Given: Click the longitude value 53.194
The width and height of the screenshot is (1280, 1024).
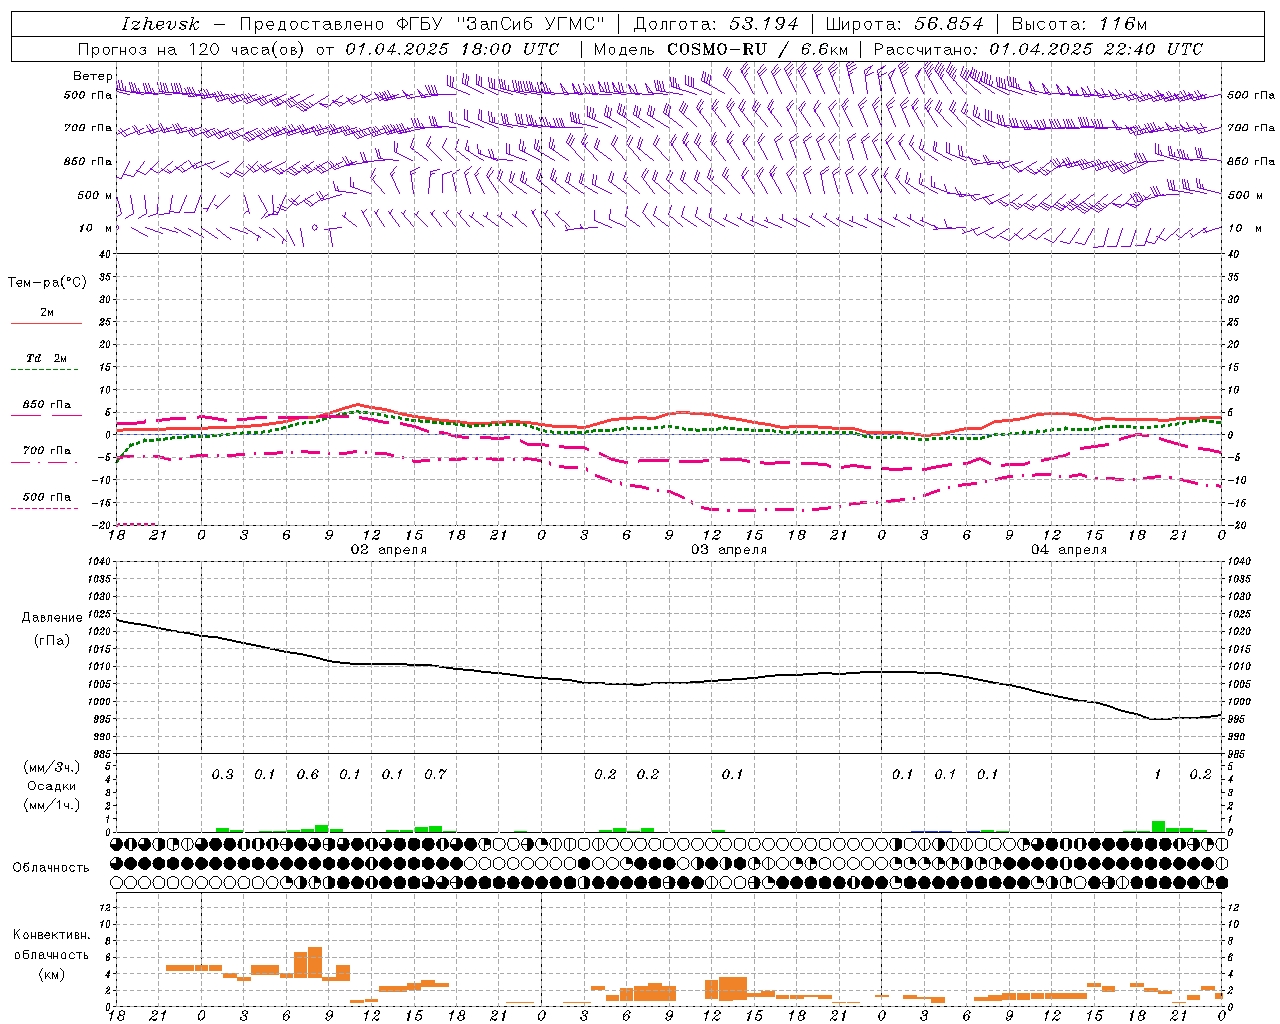Looking at the screenshot, I should coord(762,24).
